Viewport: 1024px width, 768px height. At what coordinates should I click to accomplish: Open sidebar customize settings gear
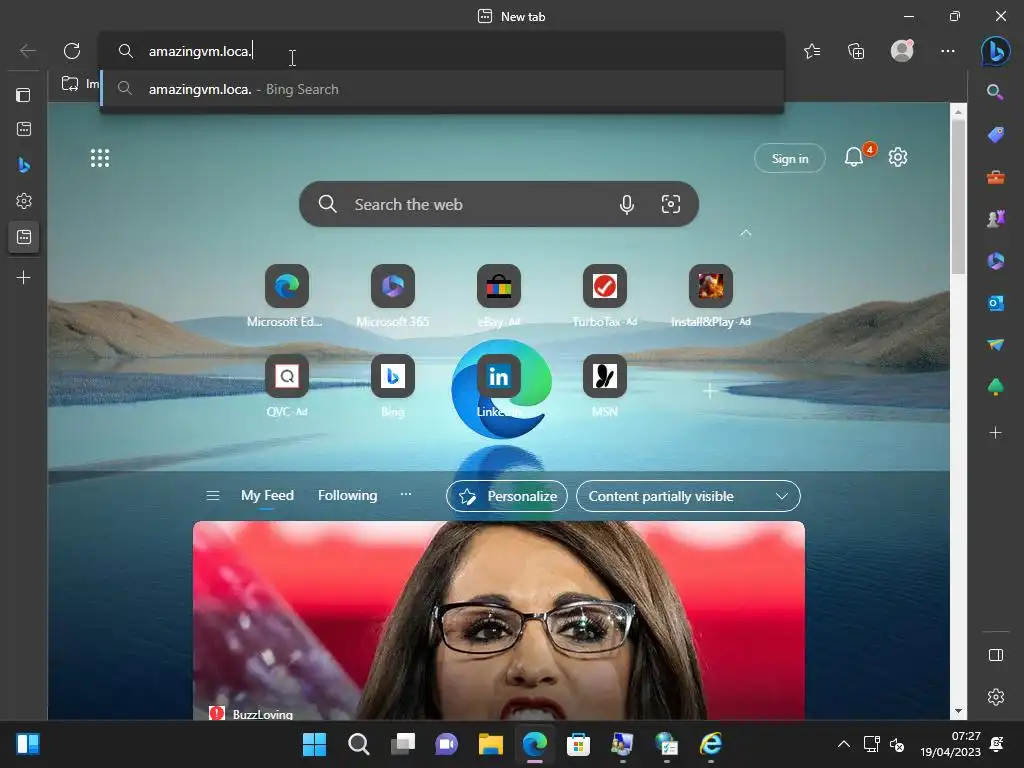click(995, 697)
